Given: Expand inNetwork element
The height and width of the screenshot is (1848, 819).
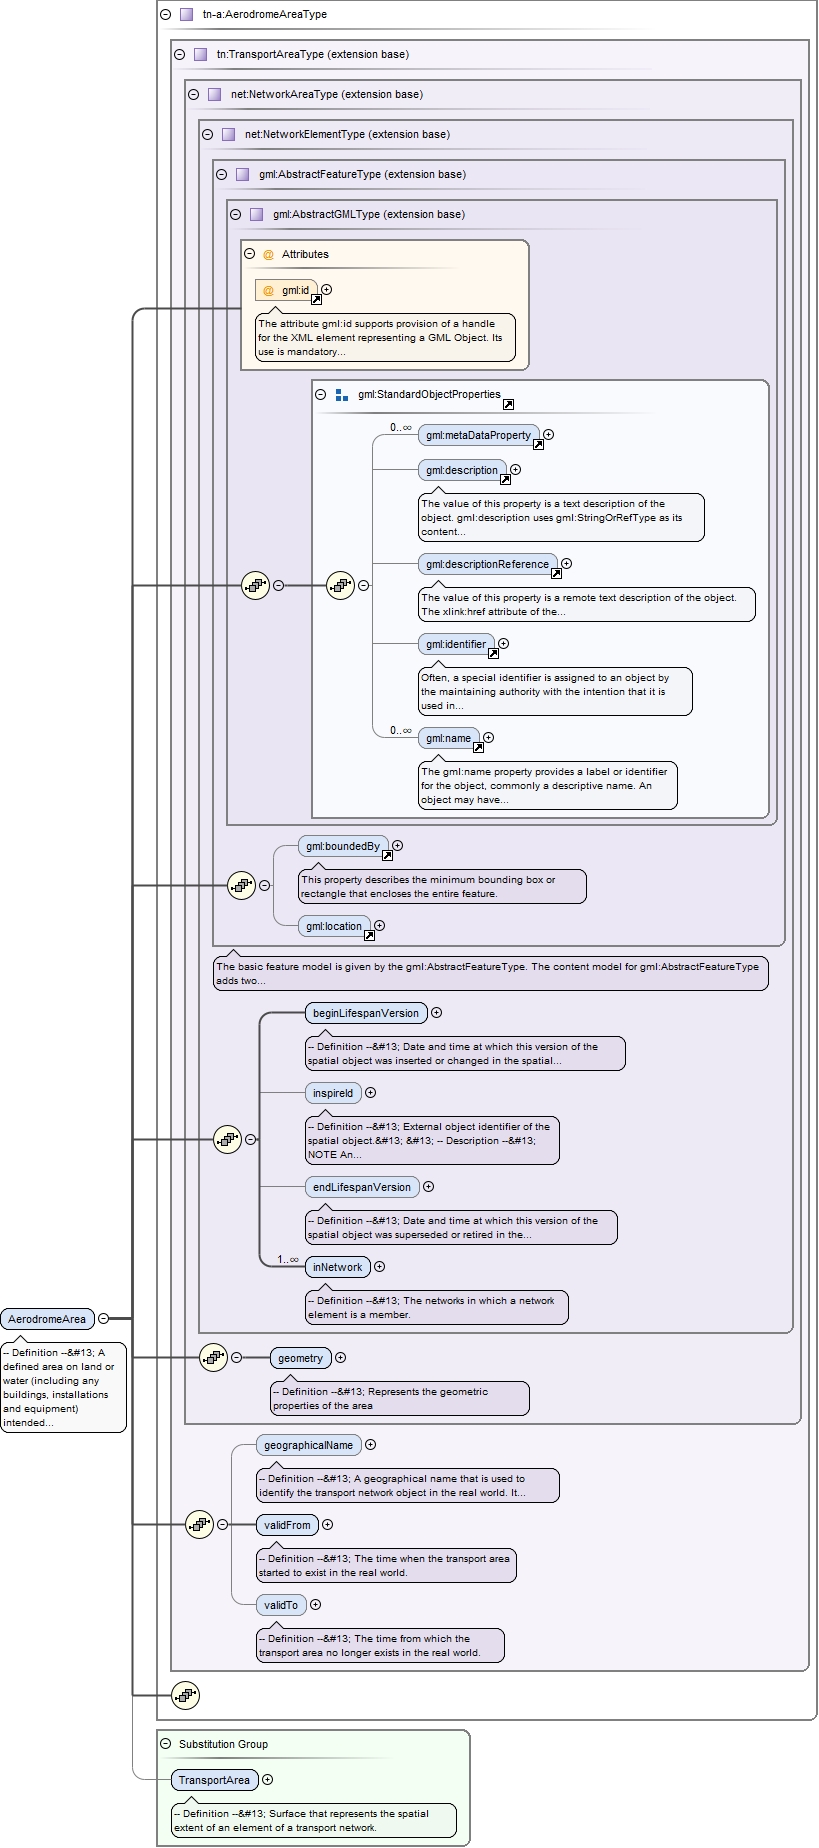Looking at the screenshot, I should pos(379,1267).
